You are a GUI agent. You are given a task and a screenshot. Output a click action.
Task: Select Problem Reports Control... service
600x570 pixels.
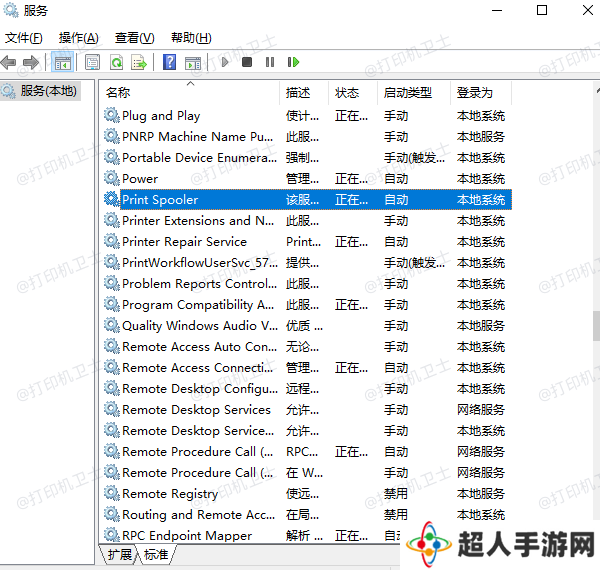click(x=307, y=283)
